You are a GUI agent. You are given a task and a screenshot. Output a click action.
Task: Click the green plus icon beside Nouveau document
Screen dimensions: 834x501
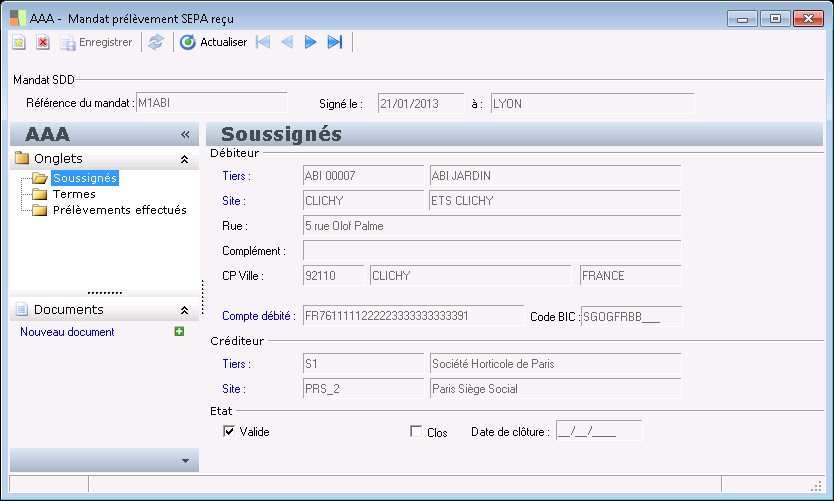coord(179,331)
